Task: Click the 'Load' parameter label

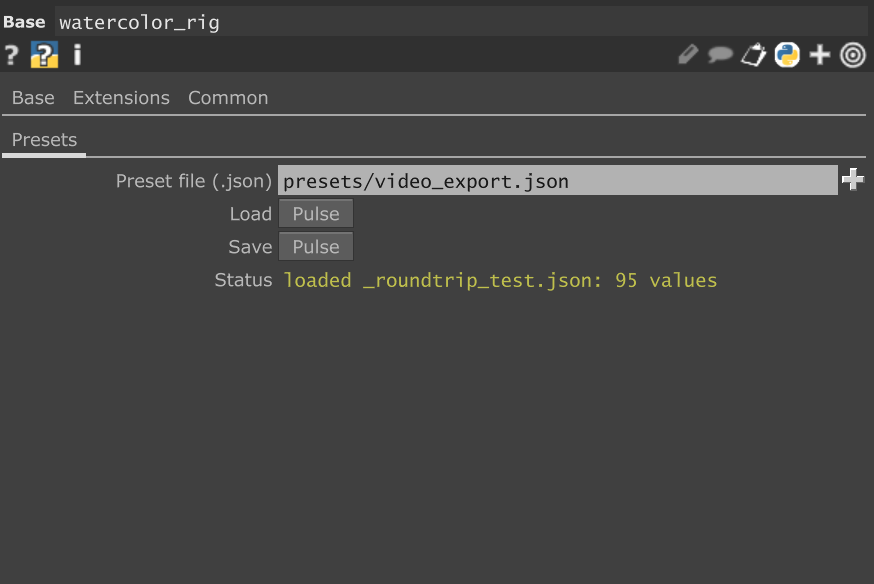Action: [x=251, y=214]
